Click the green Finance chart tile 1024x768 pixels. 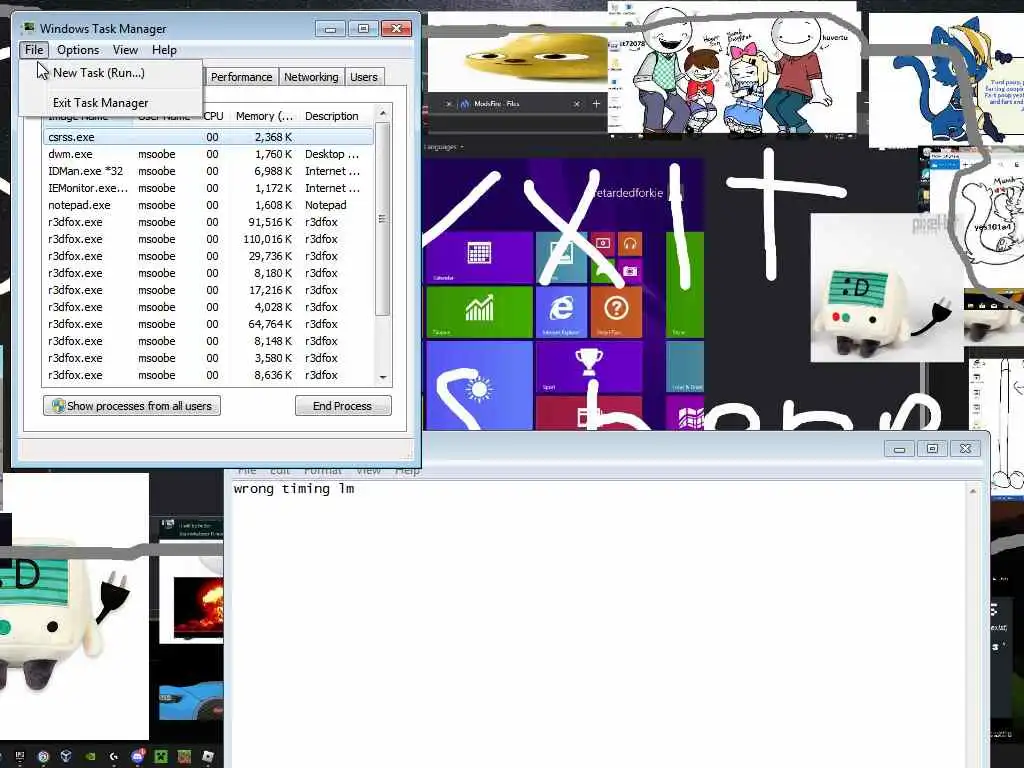[x=479, y=312]
